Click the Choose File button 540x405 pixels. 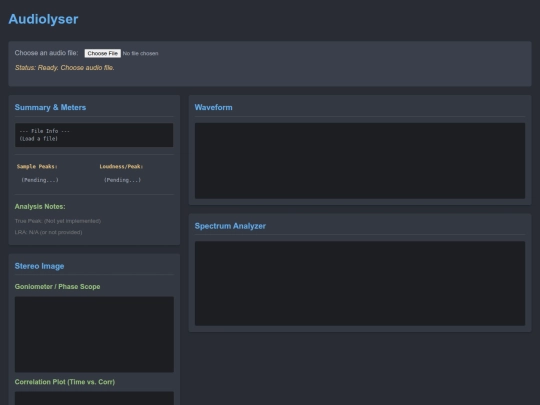[103, 53]
